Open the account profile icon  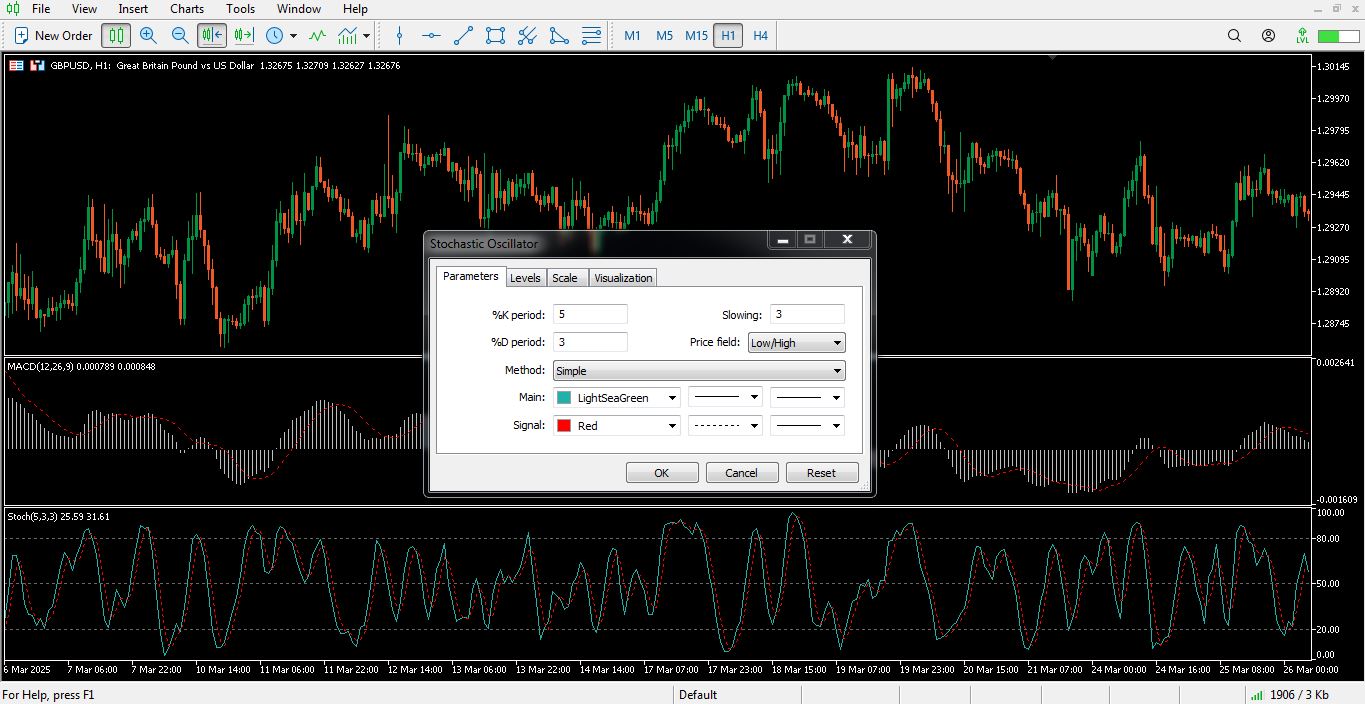tap(1268, 35)
